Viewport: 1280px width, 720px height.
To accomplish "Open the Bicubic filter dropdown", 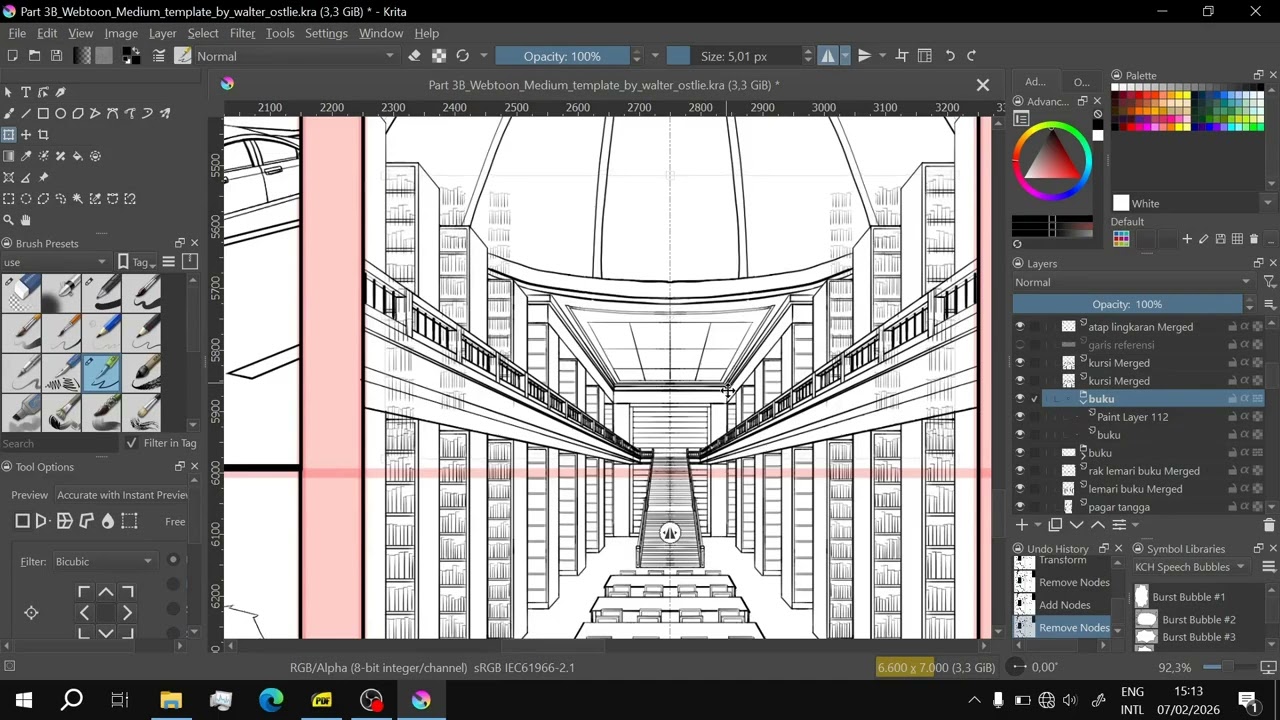I will [x=105, y=561].
